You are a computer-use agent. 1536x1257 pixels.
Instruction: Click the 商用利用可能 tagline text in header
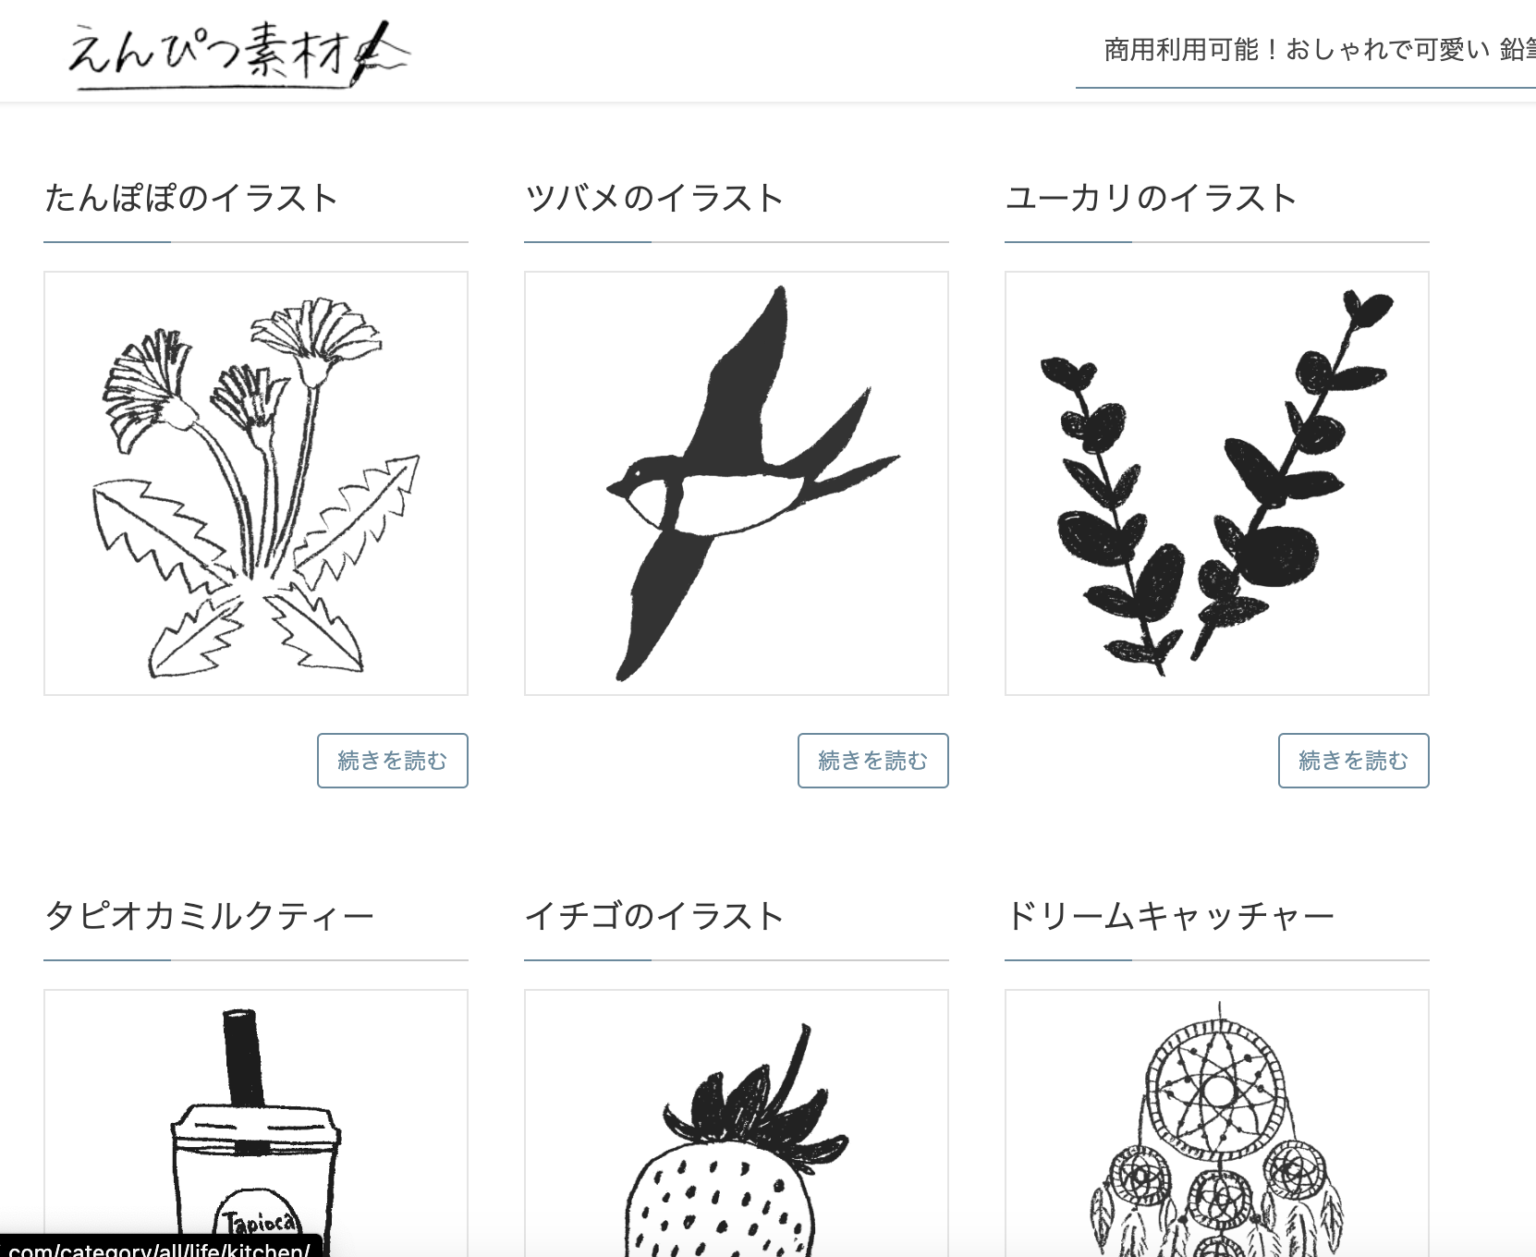[x=1319, y=50]
